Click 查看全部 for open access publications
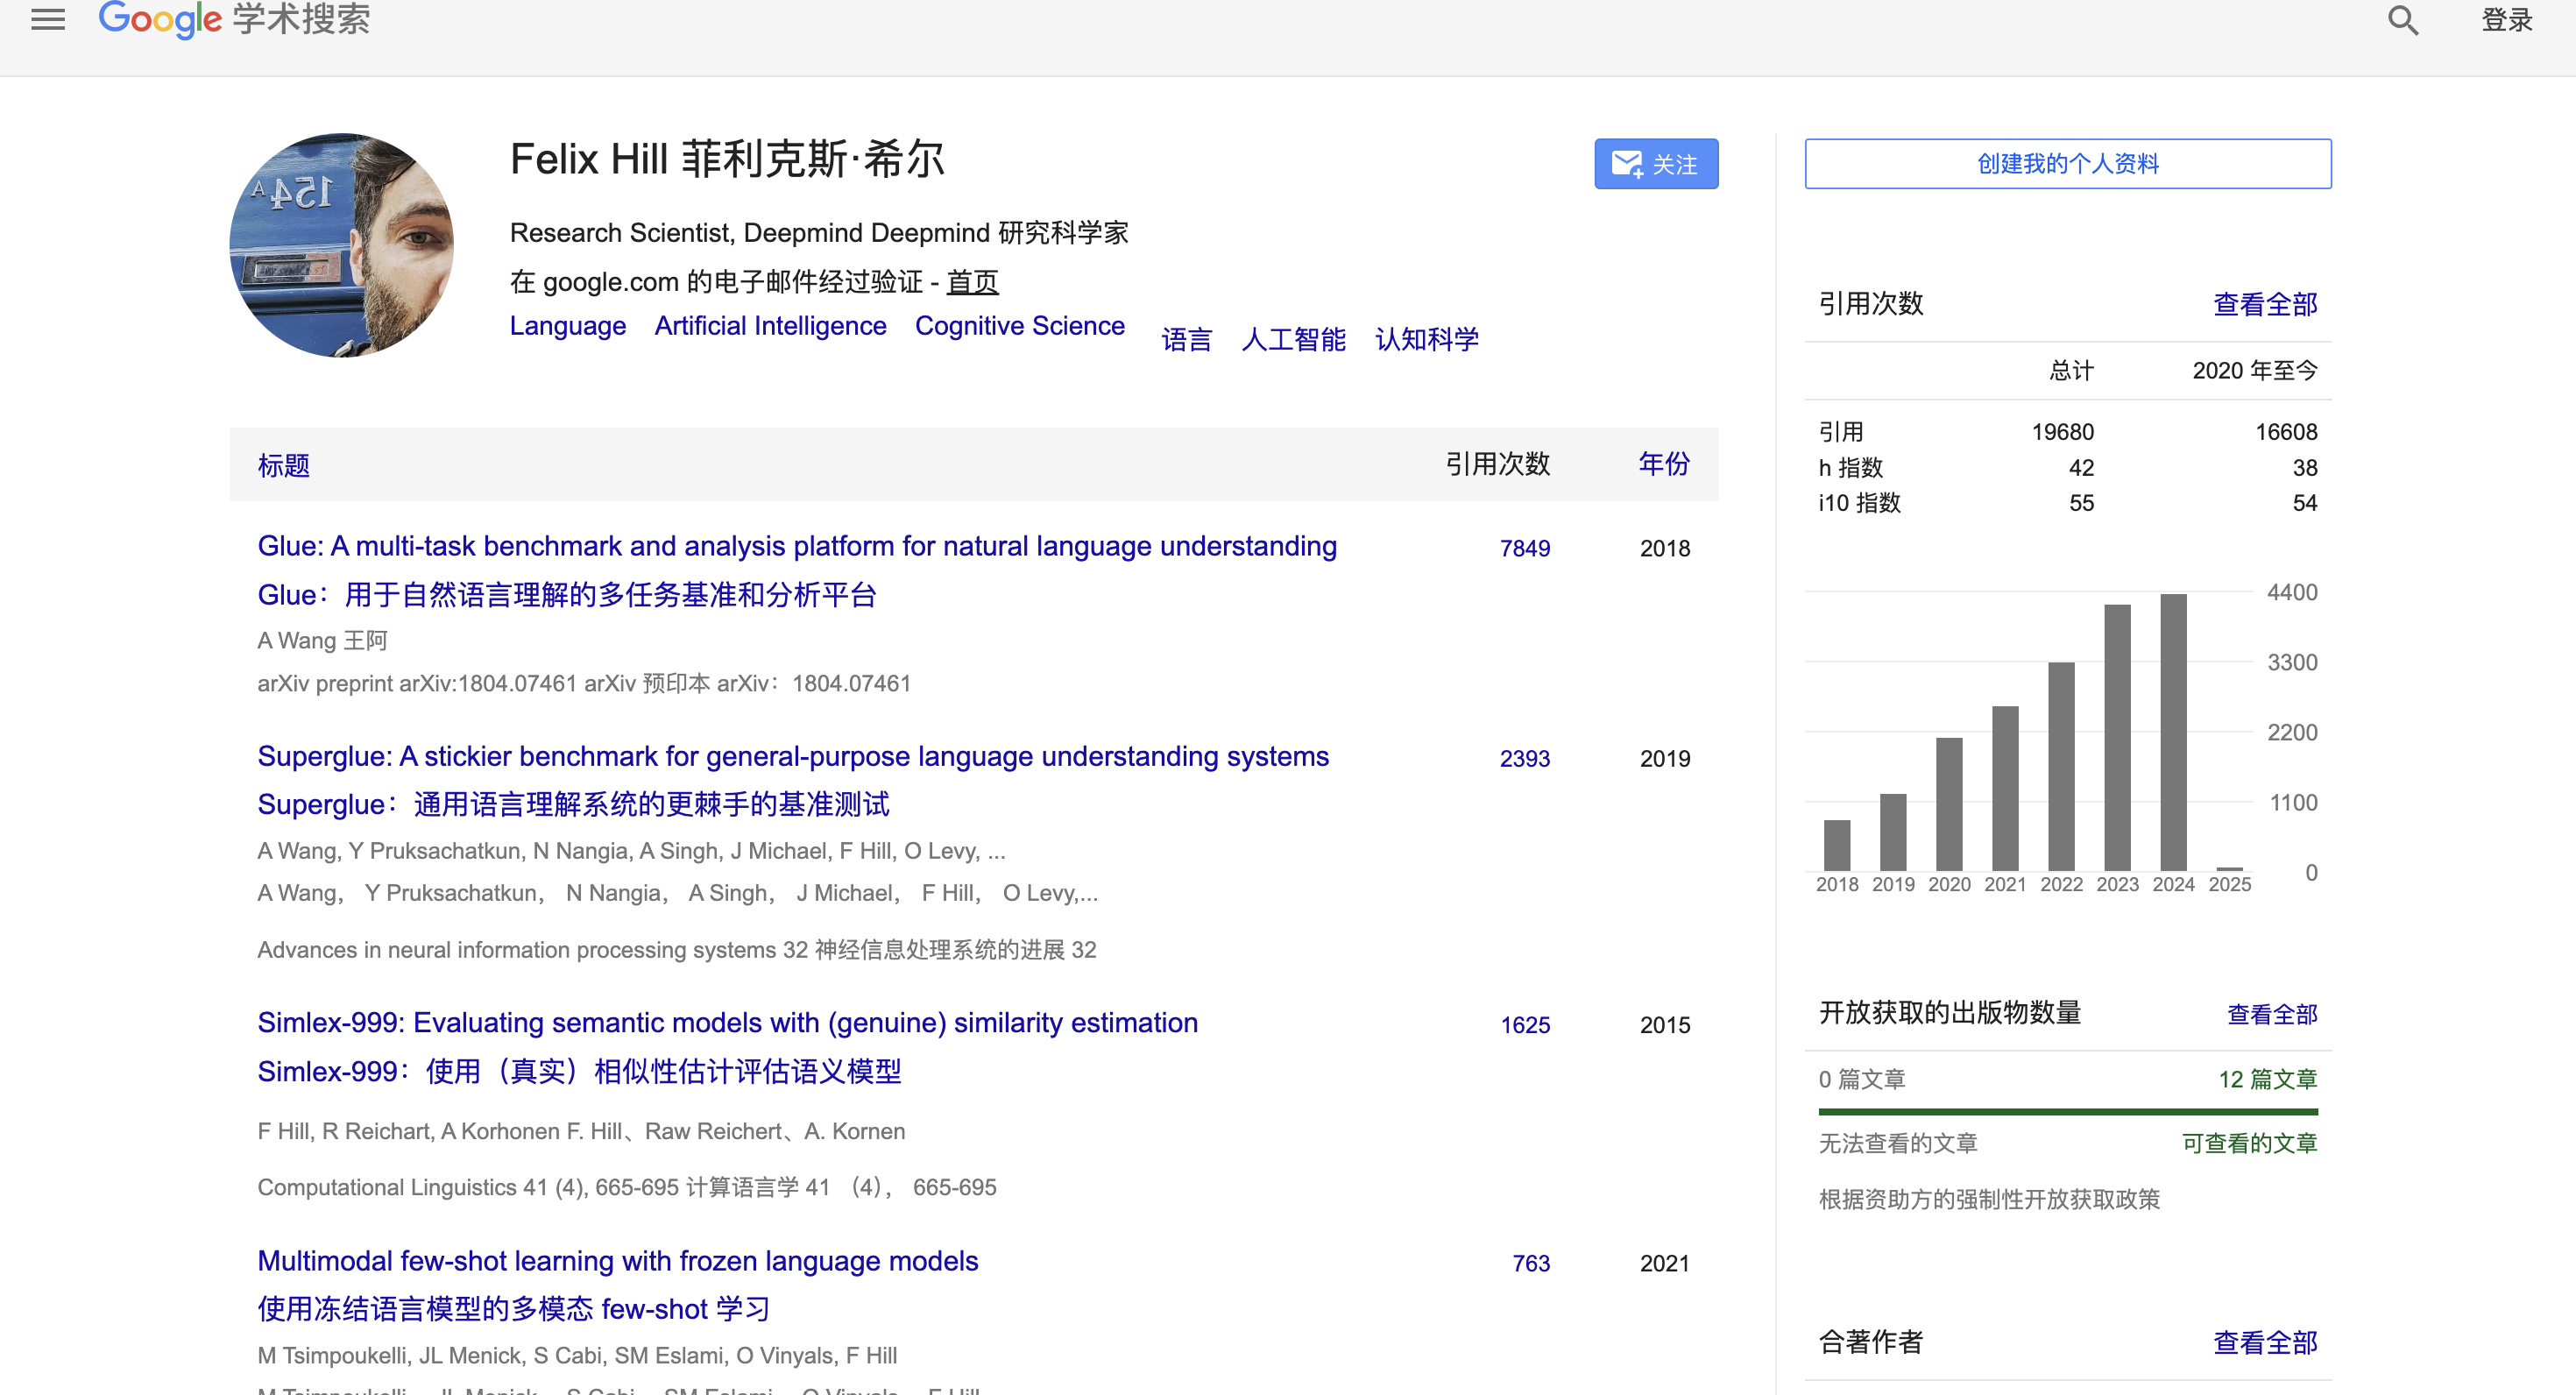 [x=2271, y=1014]
